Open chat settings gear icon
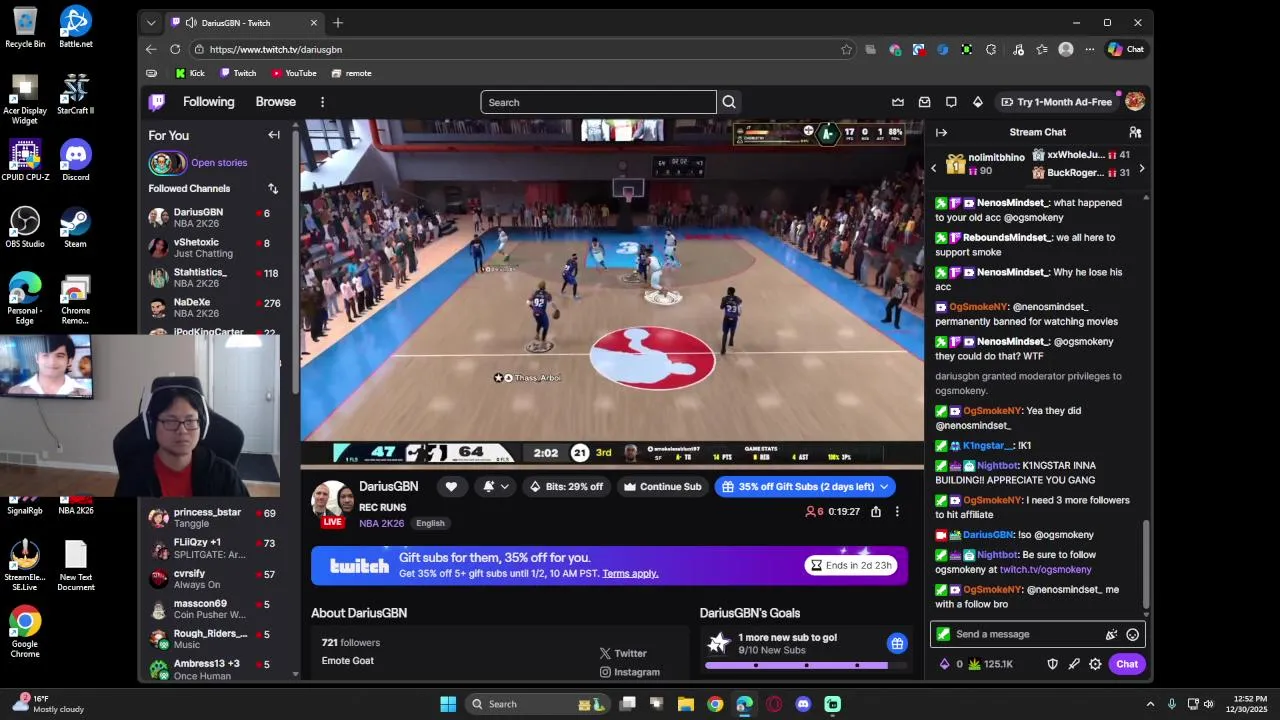Screen dimensions: 1280x720 [x=1095, y=664]
